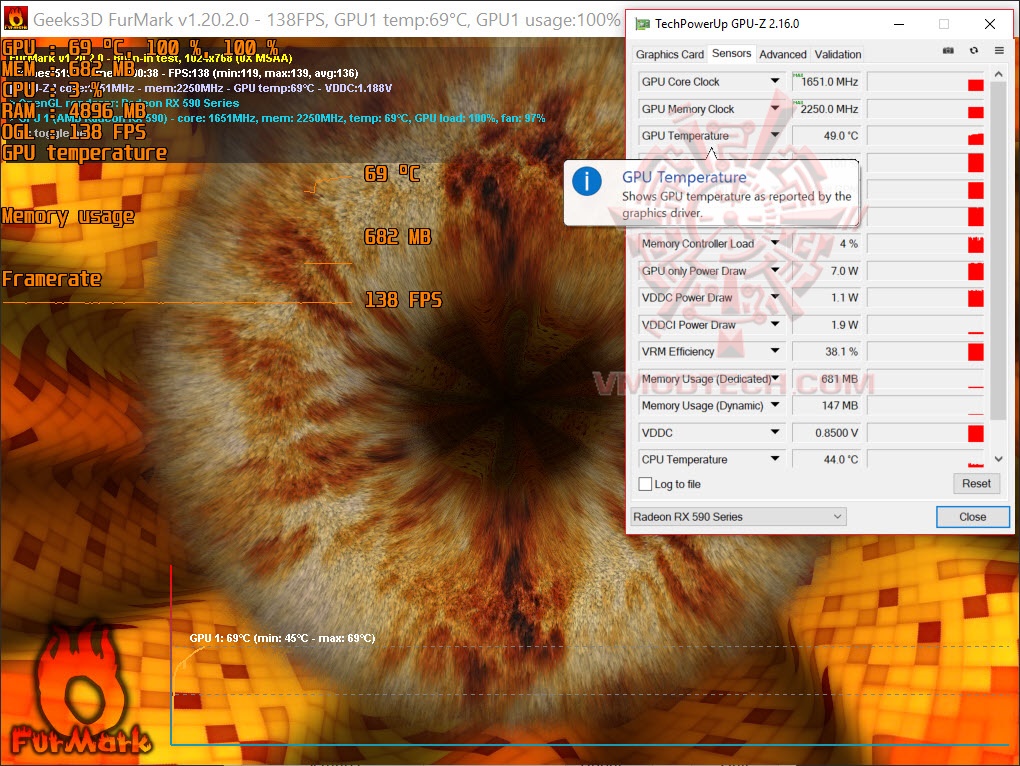Open the VDDC Power Draw dropdown arrow
Viewport: 1020px width, 766px height.
[x=775, y=297]
